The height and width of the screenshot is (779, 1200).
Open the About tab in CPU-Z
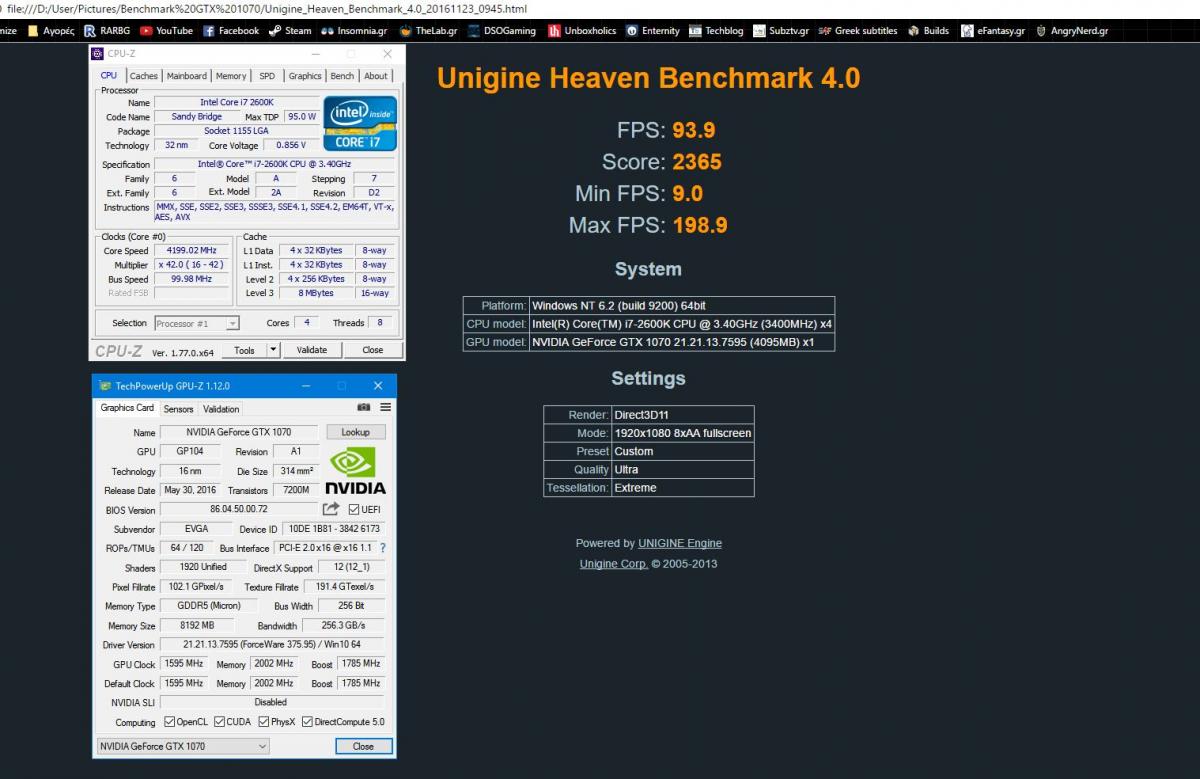point(376,76)
